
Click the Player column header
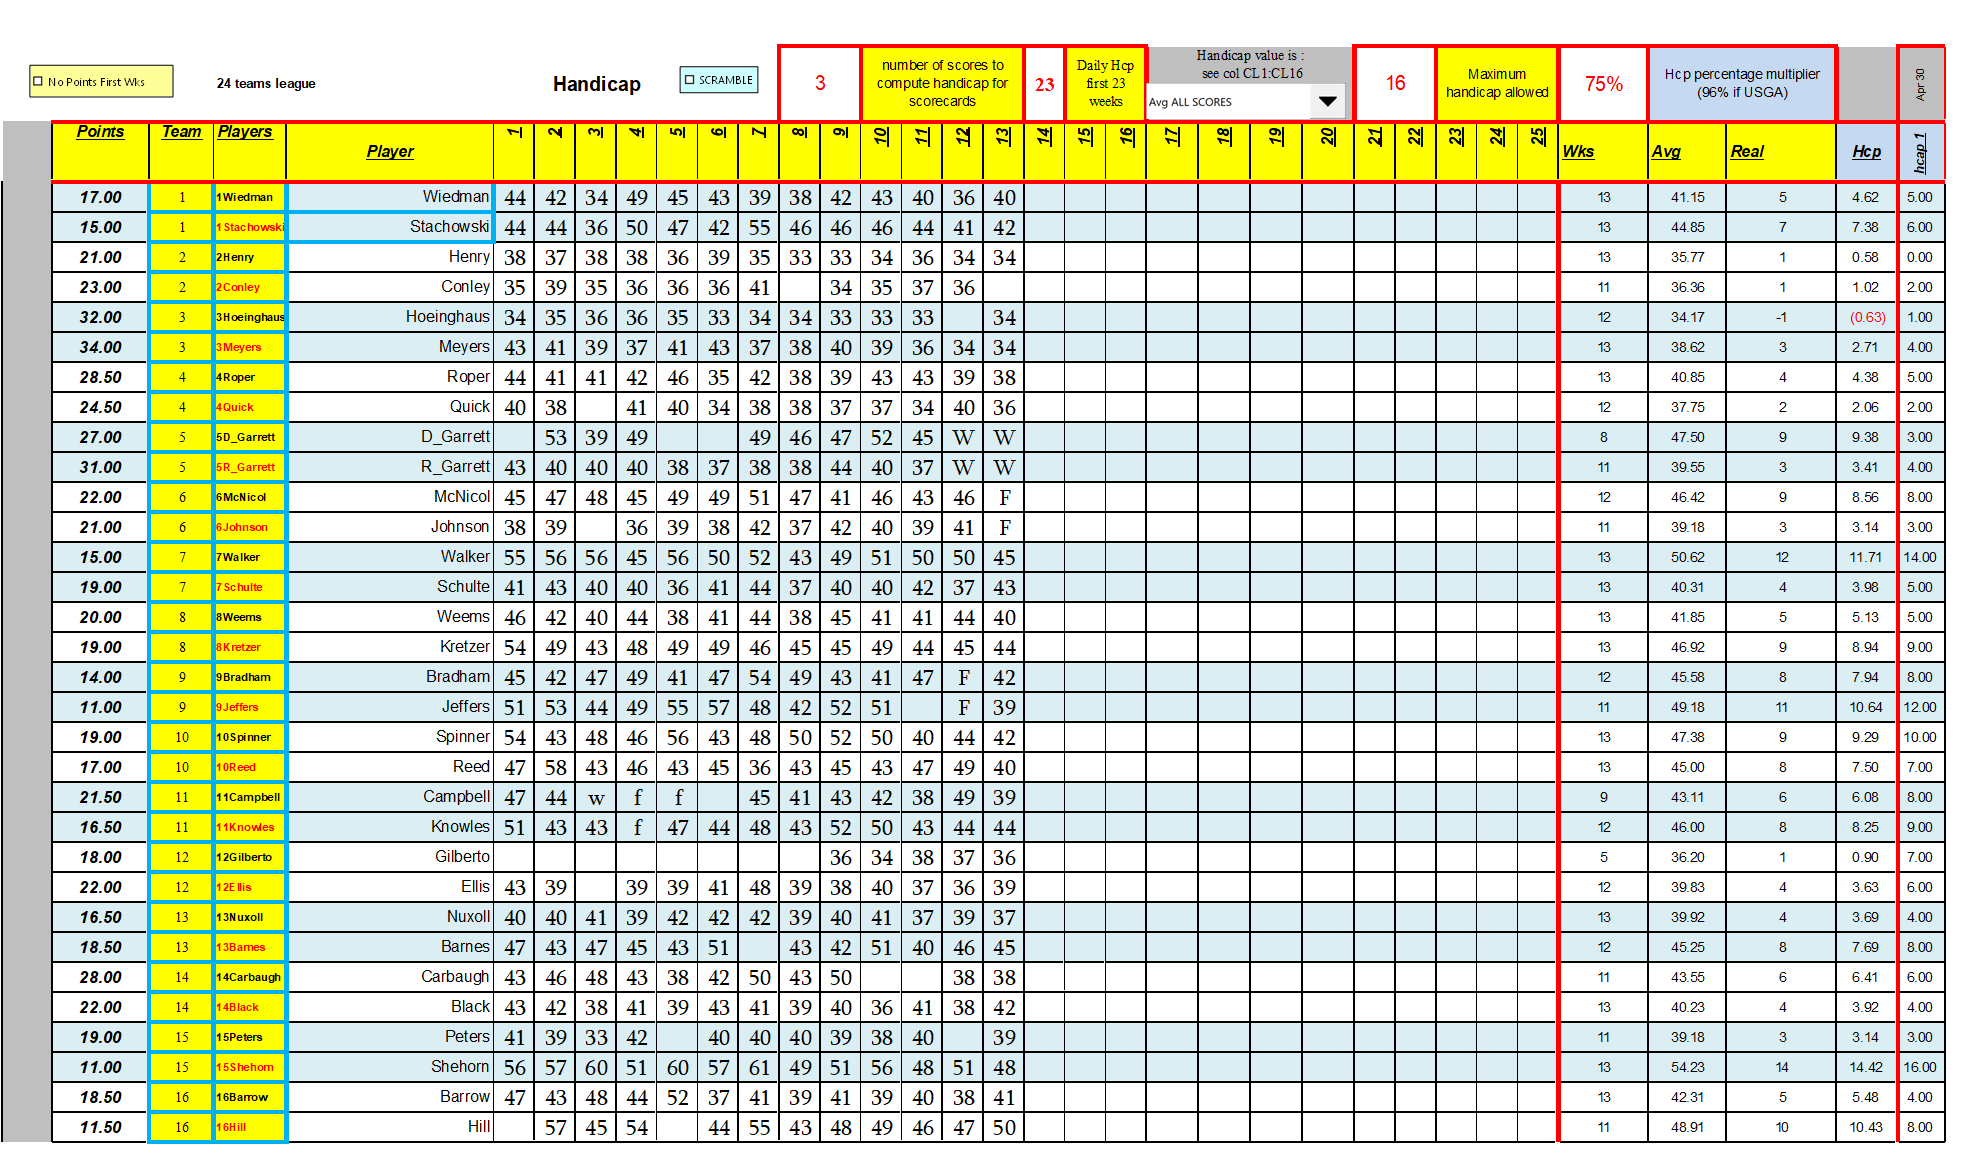(x=390, y=152)
